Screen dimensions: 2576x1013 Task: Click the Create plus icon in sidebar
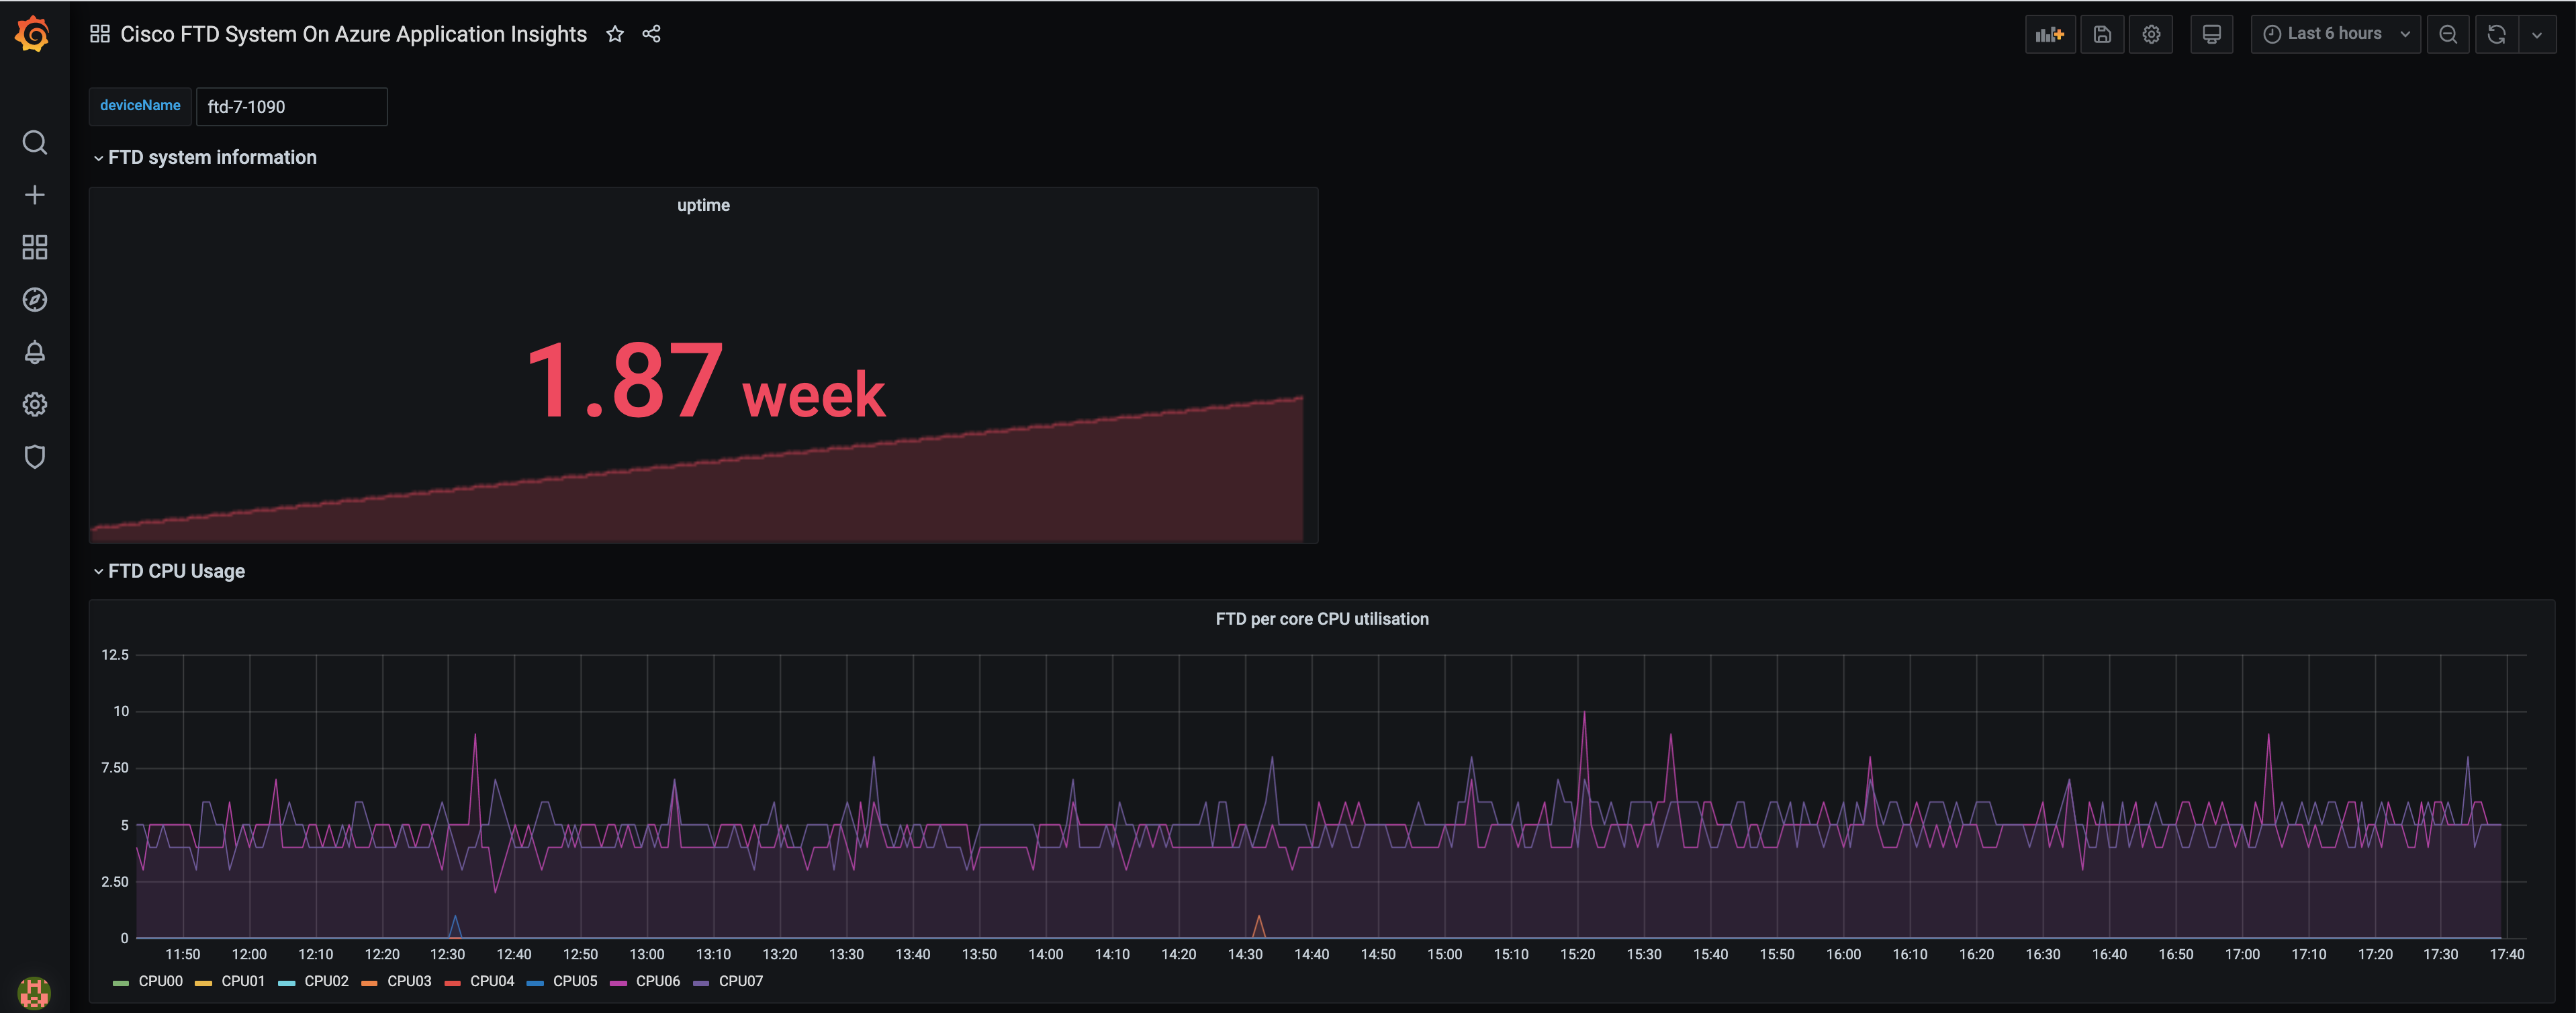34,195
